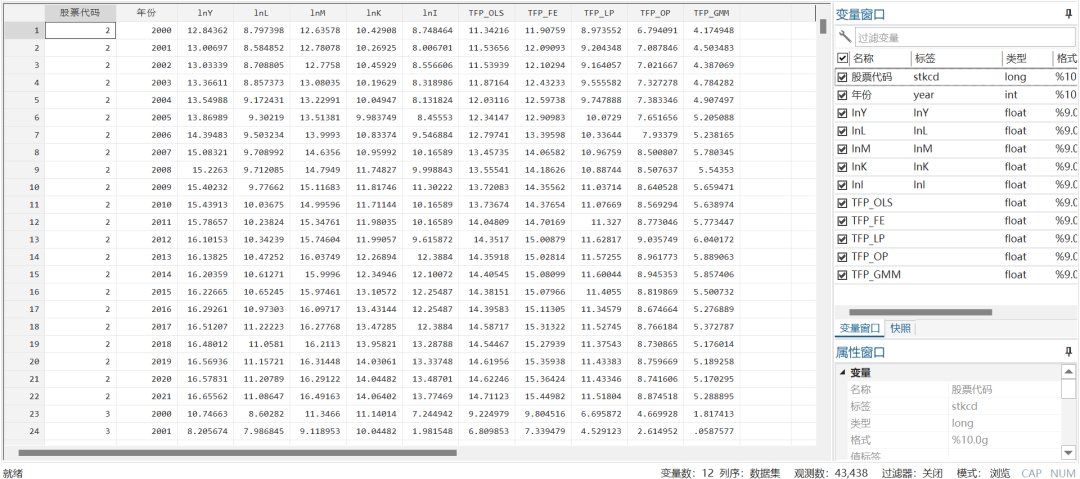Click the data grid horizontal scrollbar thumb
Viewport: 1080px width, 479px height.
click(238, 453)
